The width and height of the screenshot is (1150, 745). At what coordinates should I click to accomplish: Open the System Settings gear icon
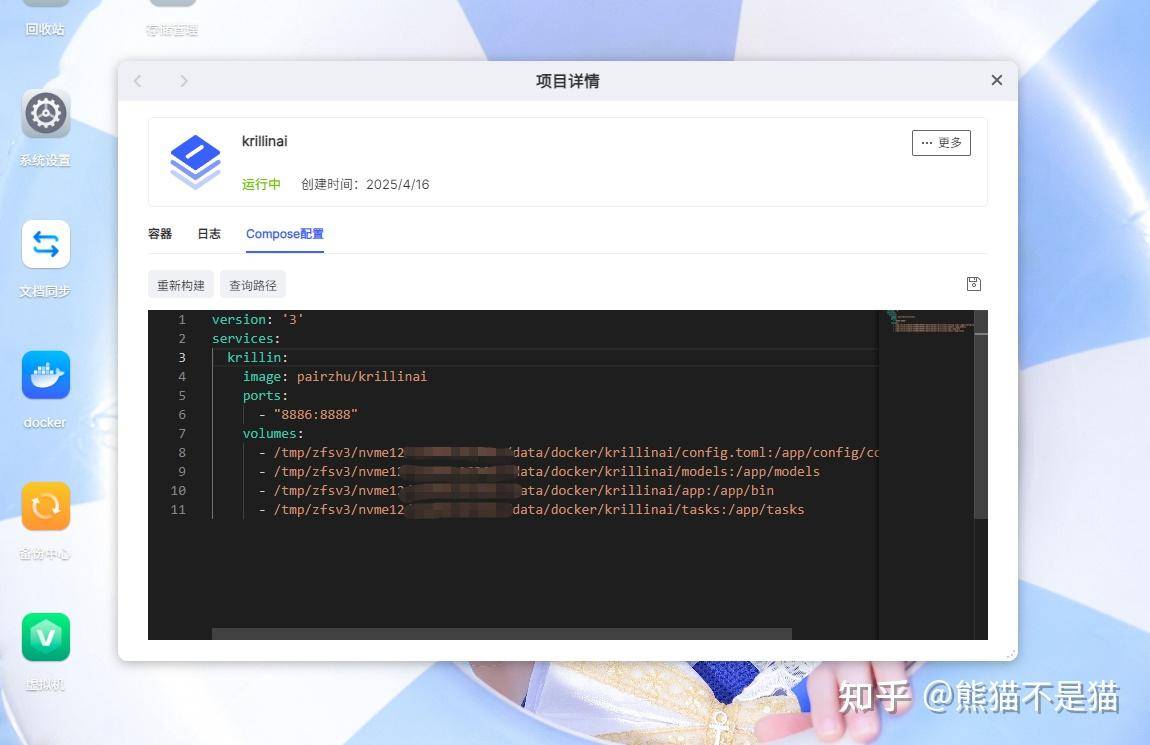point(45,114)
